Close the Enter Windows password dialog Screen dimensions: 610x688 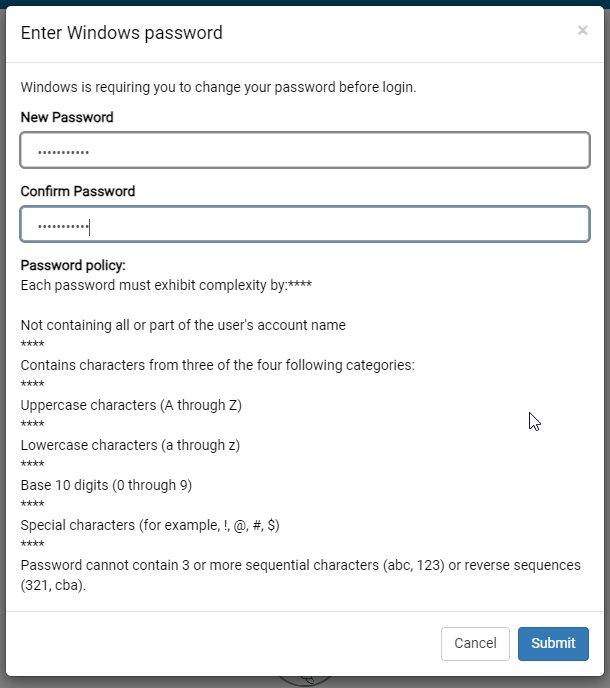[x=582, y=31]
